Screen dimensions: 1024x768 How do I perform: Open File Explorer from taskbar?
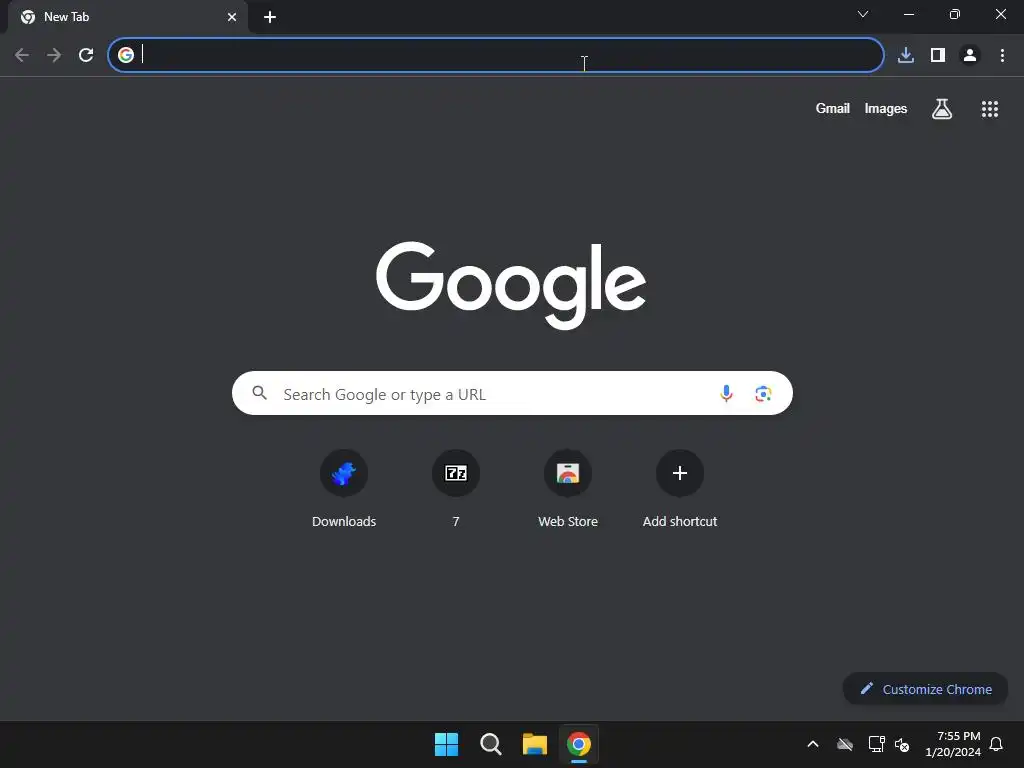(535, 744)
